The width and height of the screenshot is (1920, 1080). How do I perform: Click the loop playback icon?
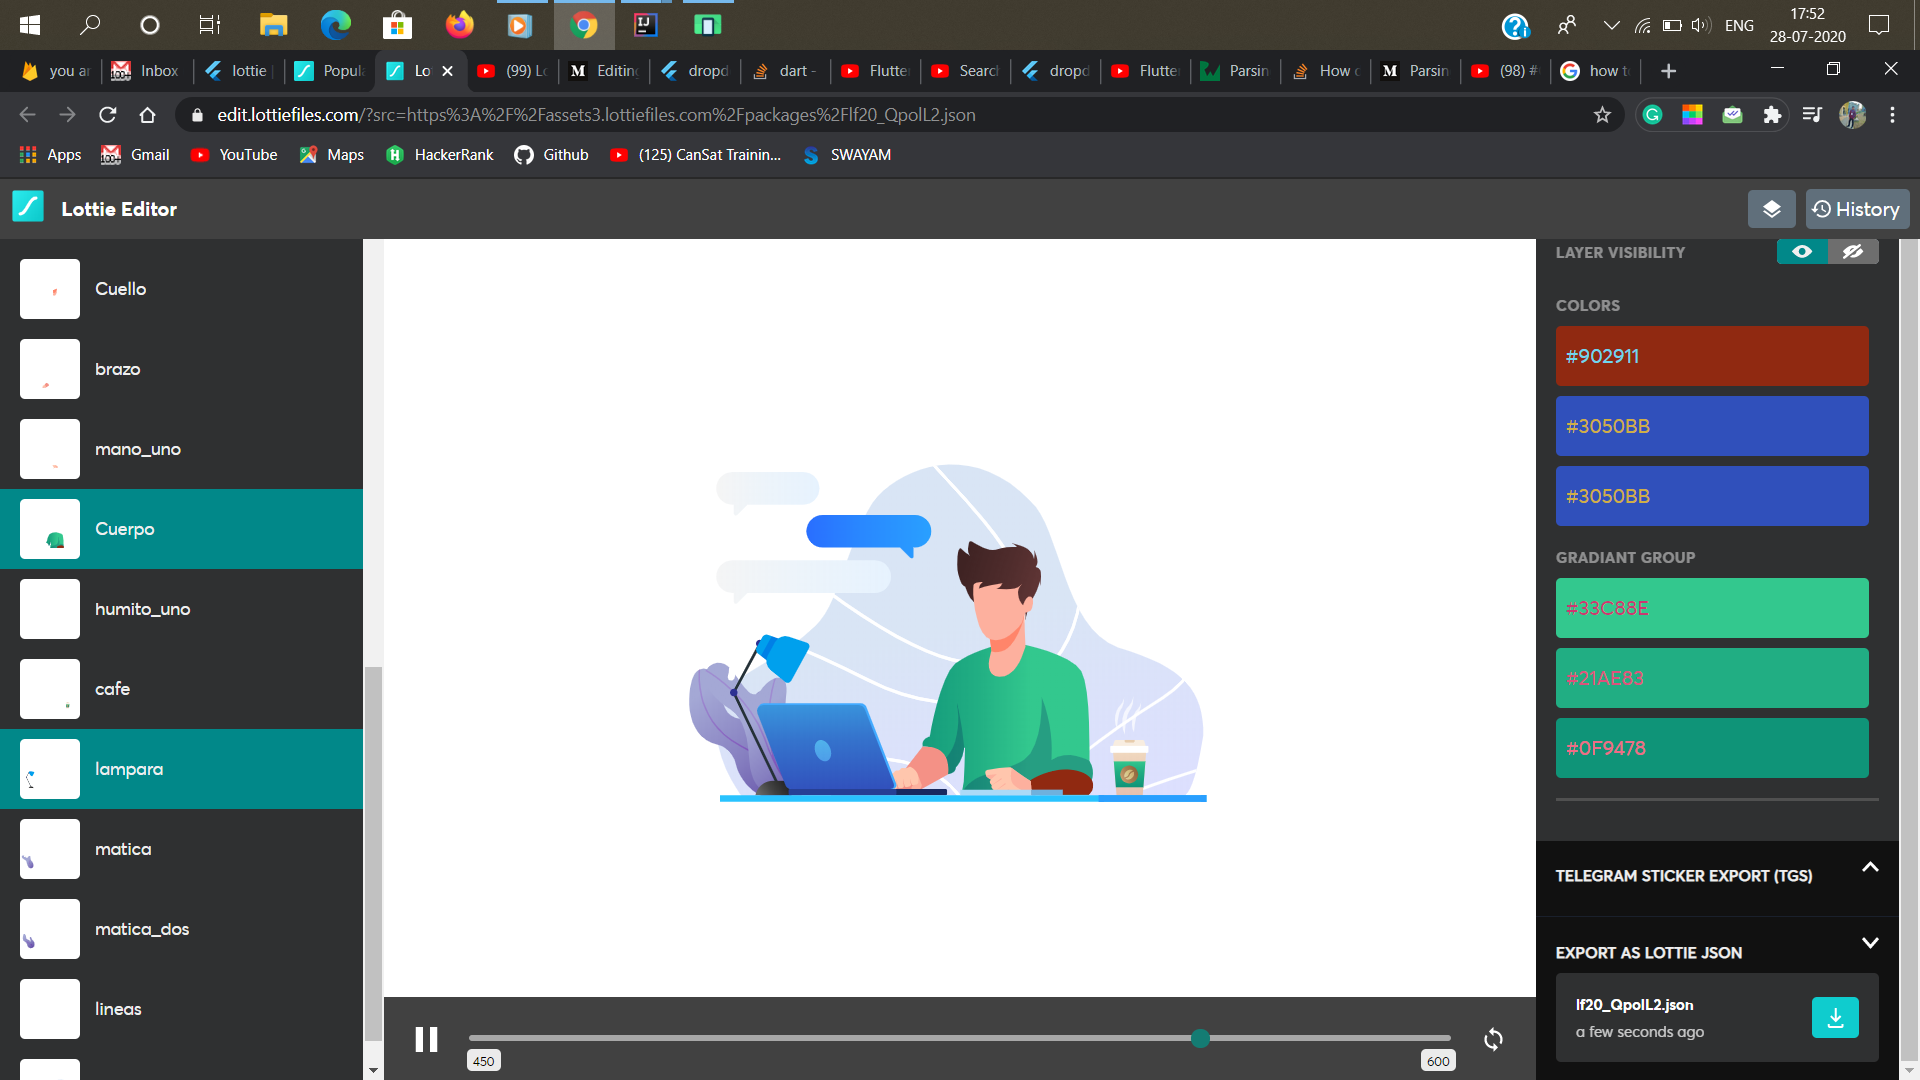pos(1493,1039)
